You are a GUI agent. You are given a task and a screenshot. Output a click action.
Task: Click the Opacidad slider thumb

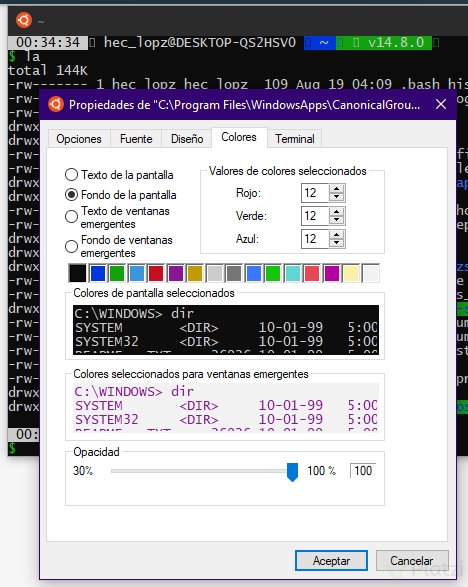(292, 472)
